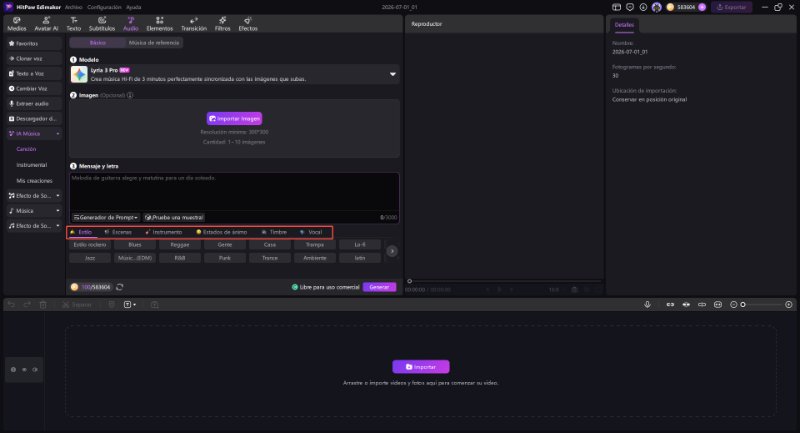Open the Filtros panel
Viewport: 800px width, 433px height.
(x=222, y=24)
